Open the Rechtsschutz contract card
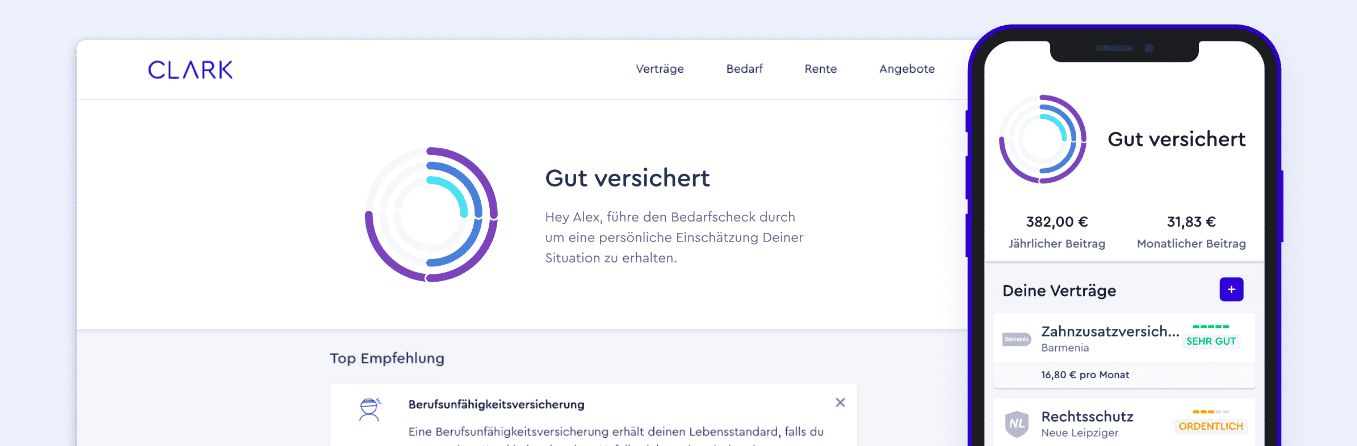 point(1124,422)
